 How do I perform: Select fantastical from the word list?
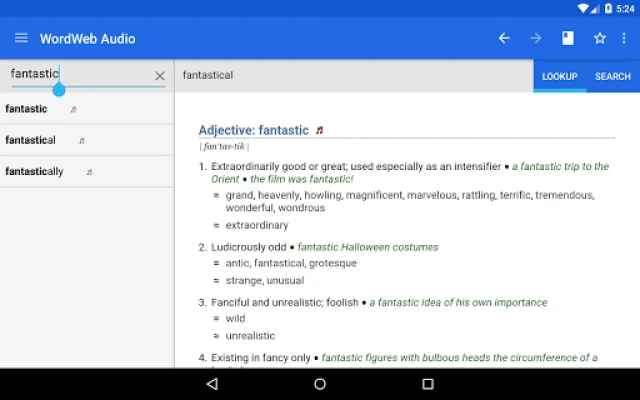pos(31,140)
